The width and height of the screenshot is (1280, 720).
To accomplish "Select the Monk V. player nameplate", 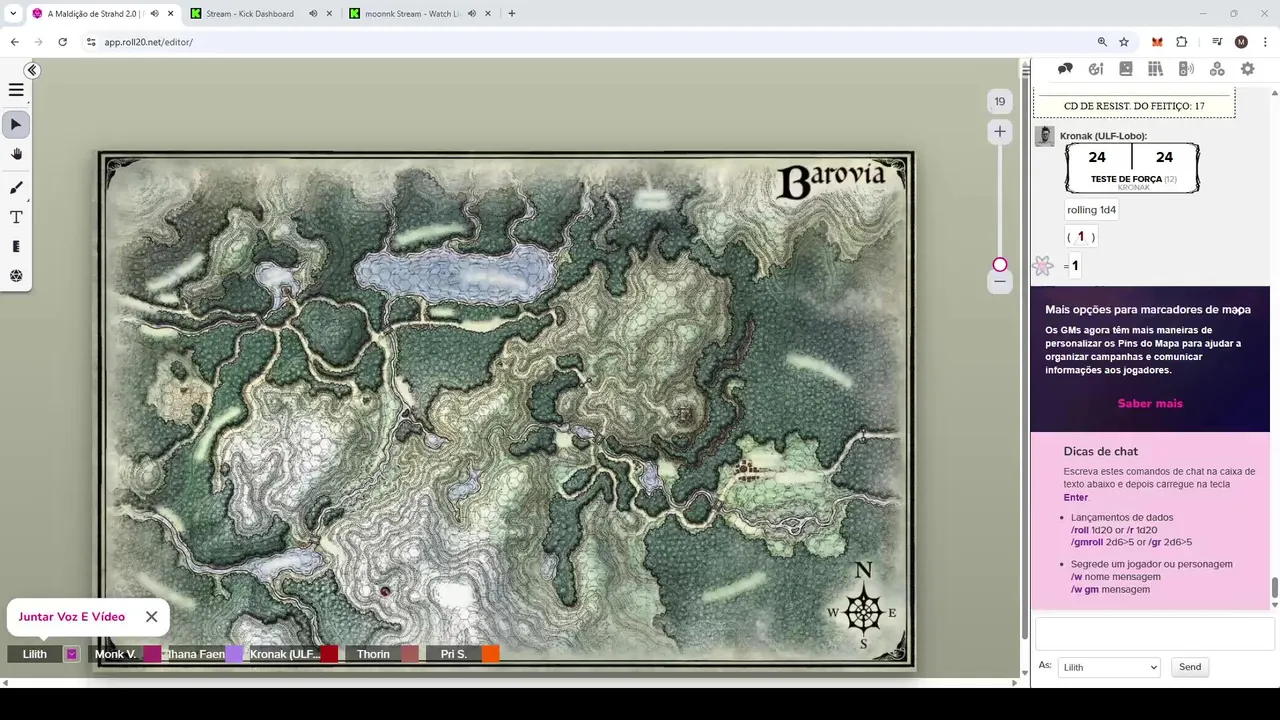I will [x=116, y=654].
